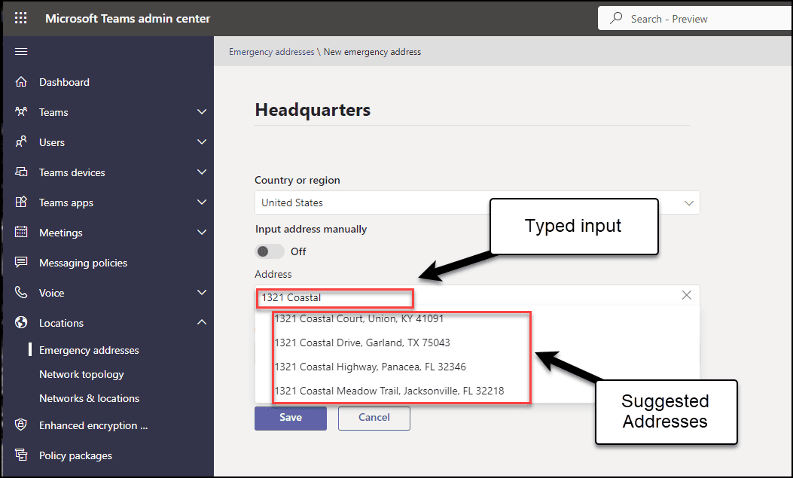
Task: Click the Teams apps label
Action: click(x=66, y=203)
